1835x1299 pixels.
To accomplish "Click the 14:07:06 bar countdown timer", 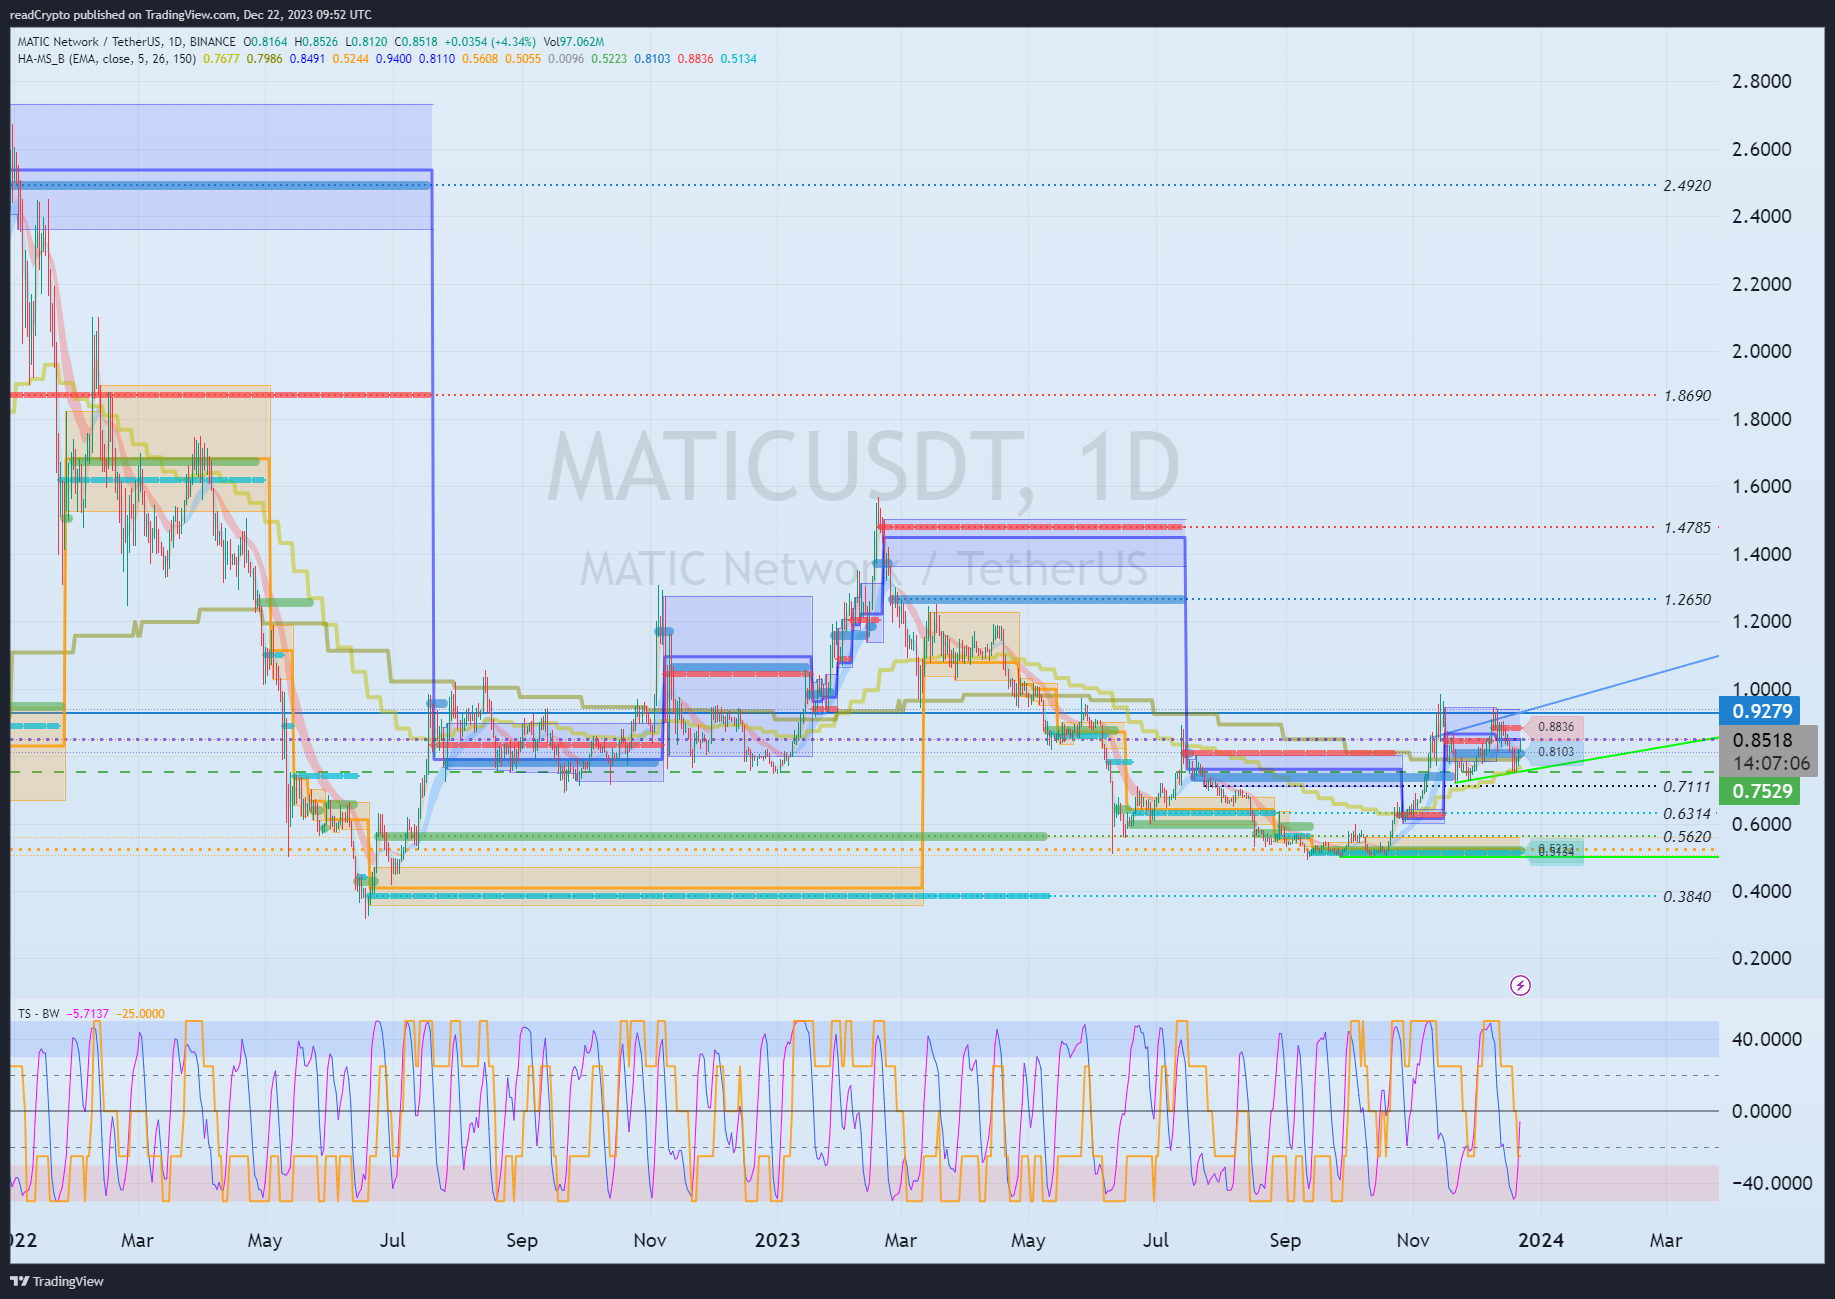I will (x=1771, y=763).
